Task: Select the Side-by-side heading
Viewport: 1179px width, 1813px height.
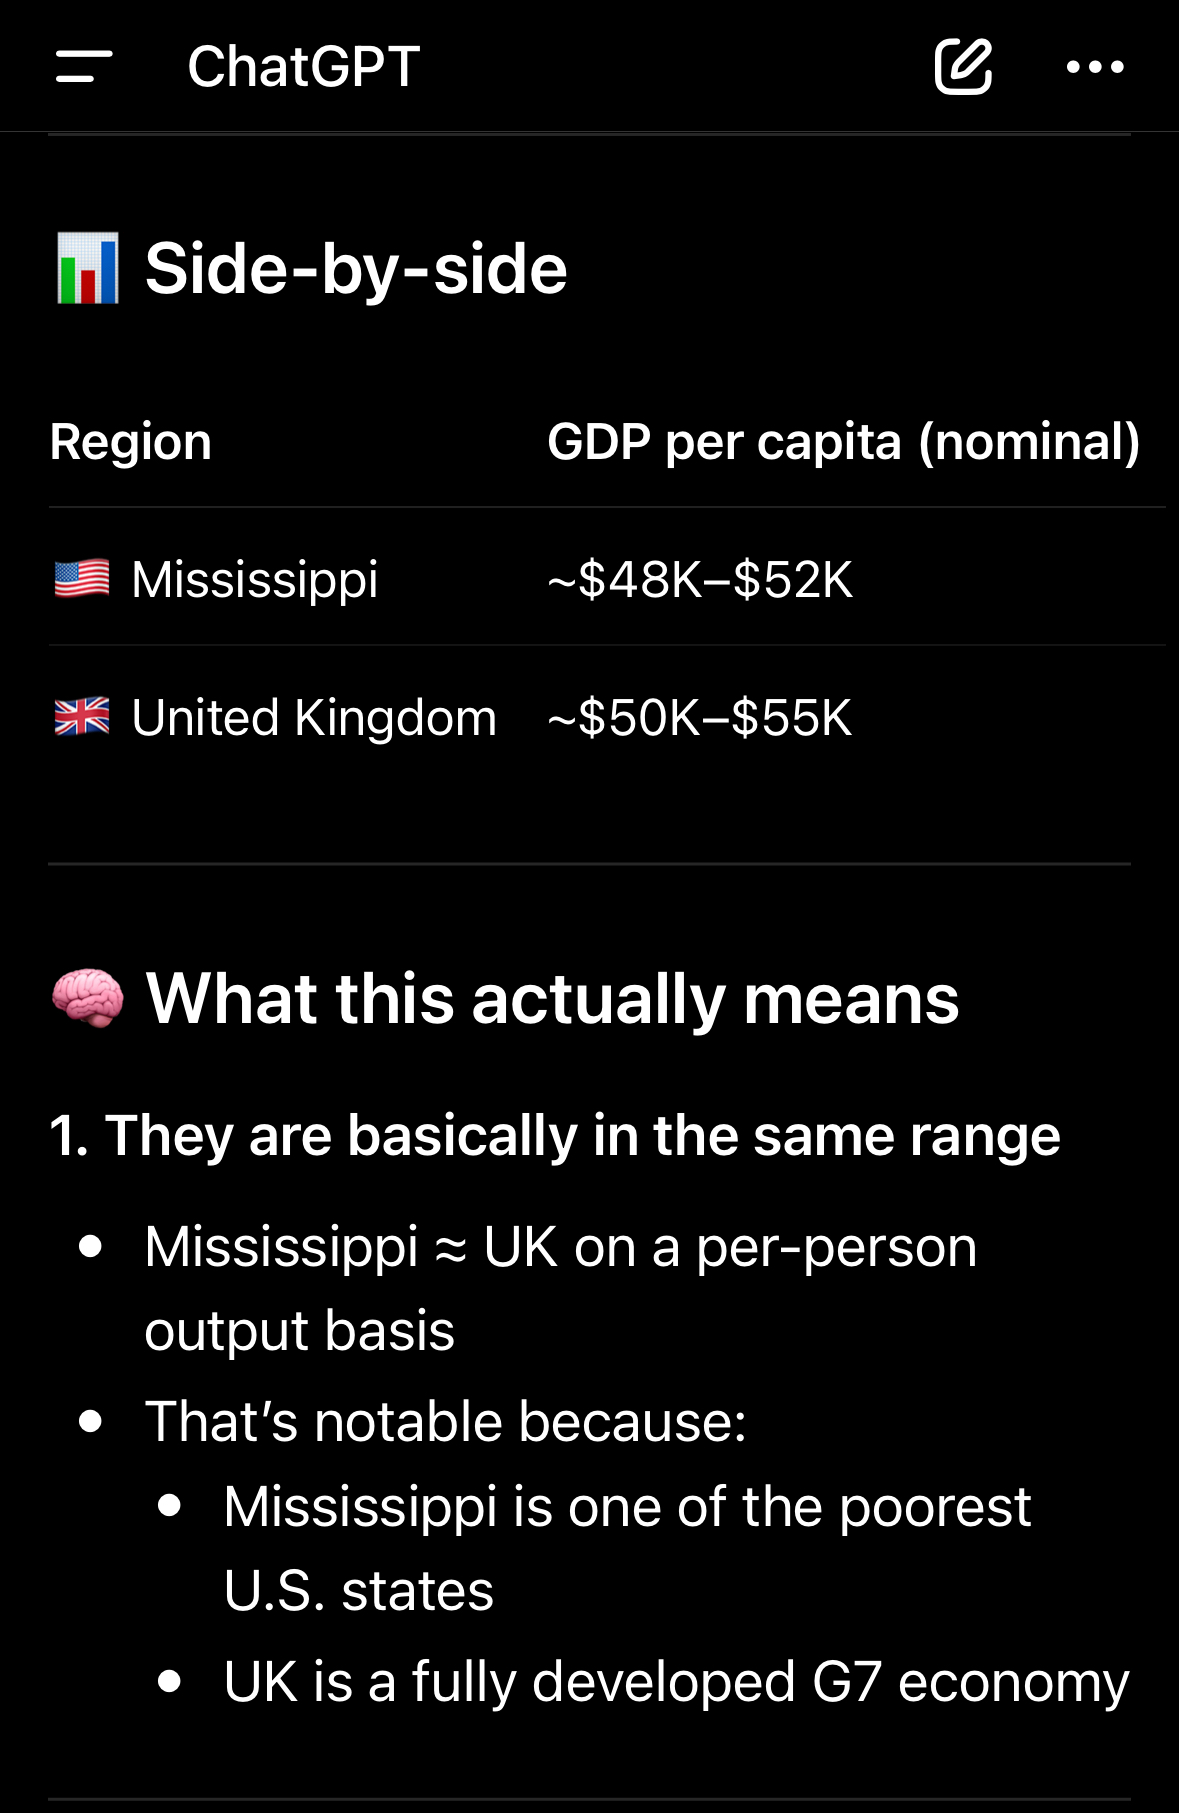Action: (x=356, y=269)
